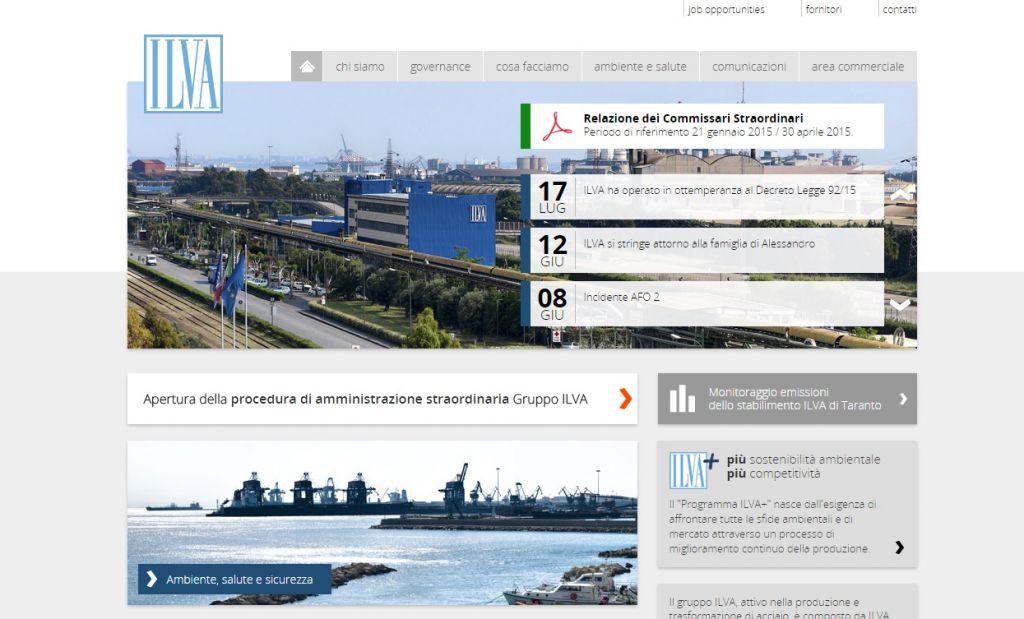Open the Incidente AFO 2 news
The width and height of the screenshot is (1024, 619).
click(x=621, y=297)
